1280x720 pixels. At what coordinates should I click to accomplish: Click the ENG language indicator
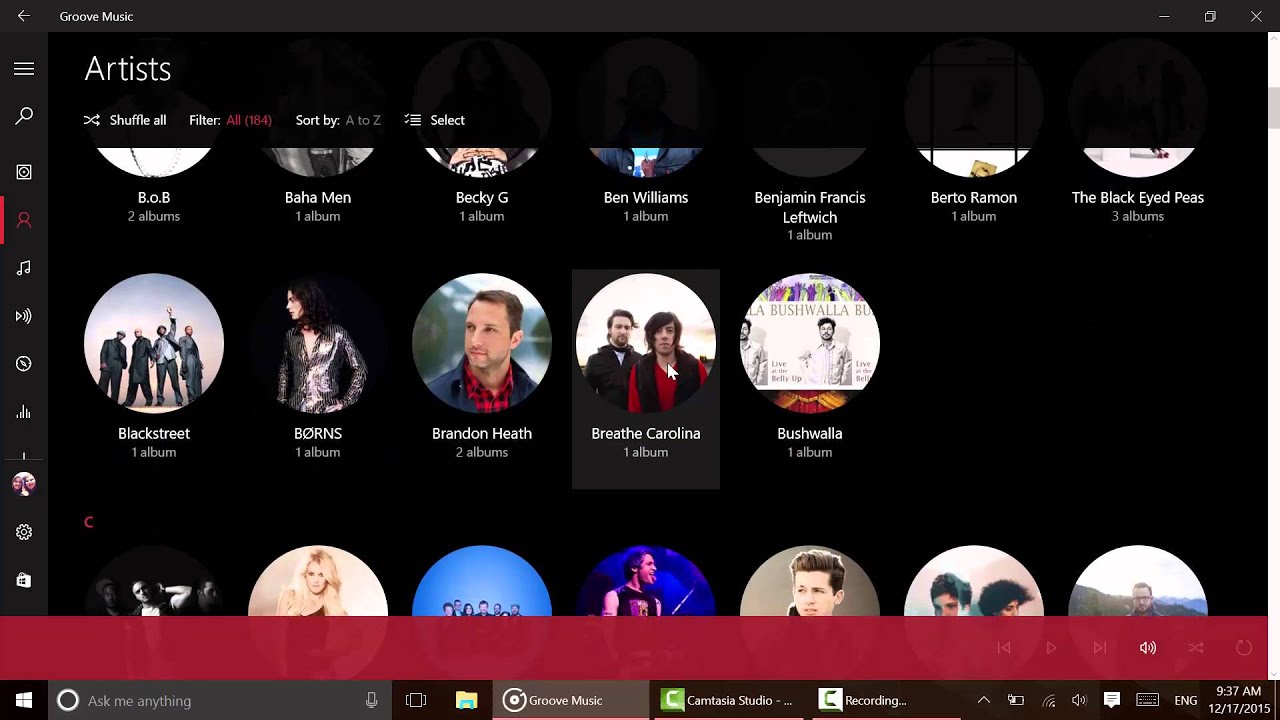[1186, 700]
